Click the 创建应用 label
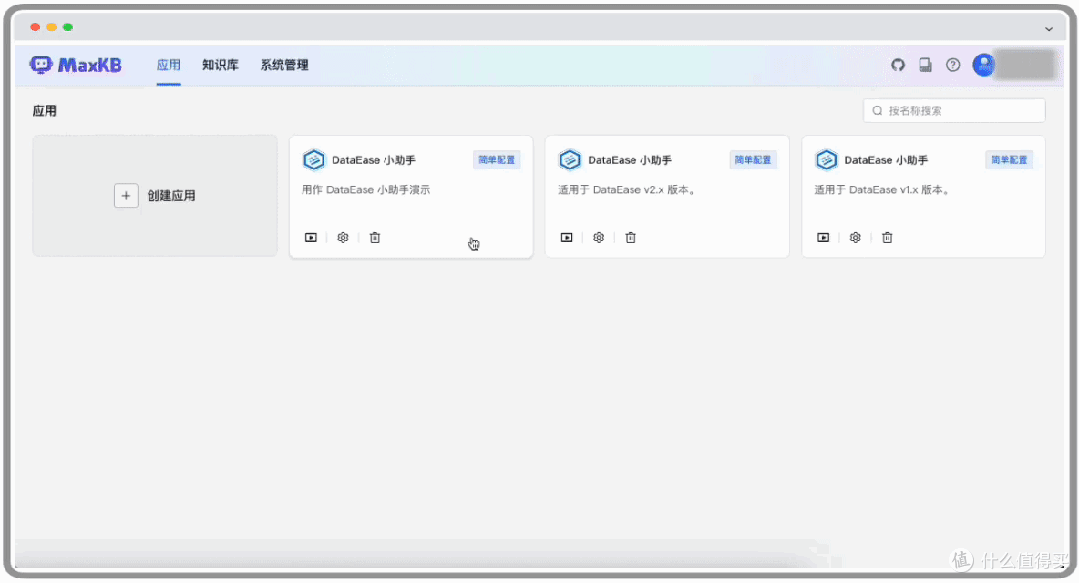This screenshot has height=583, width=1079. pos(171,195)
